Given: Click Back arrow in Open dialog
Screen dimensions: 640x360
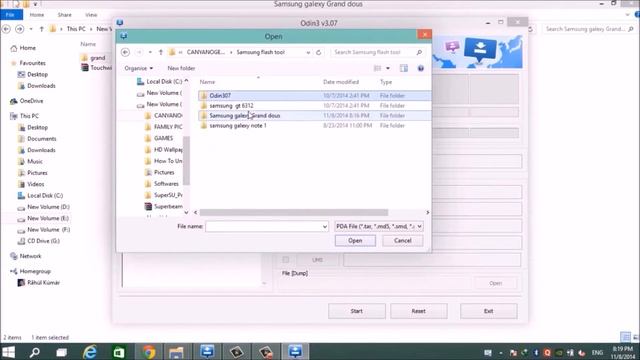Looking at the screenshot, I should tap(125, 52).
